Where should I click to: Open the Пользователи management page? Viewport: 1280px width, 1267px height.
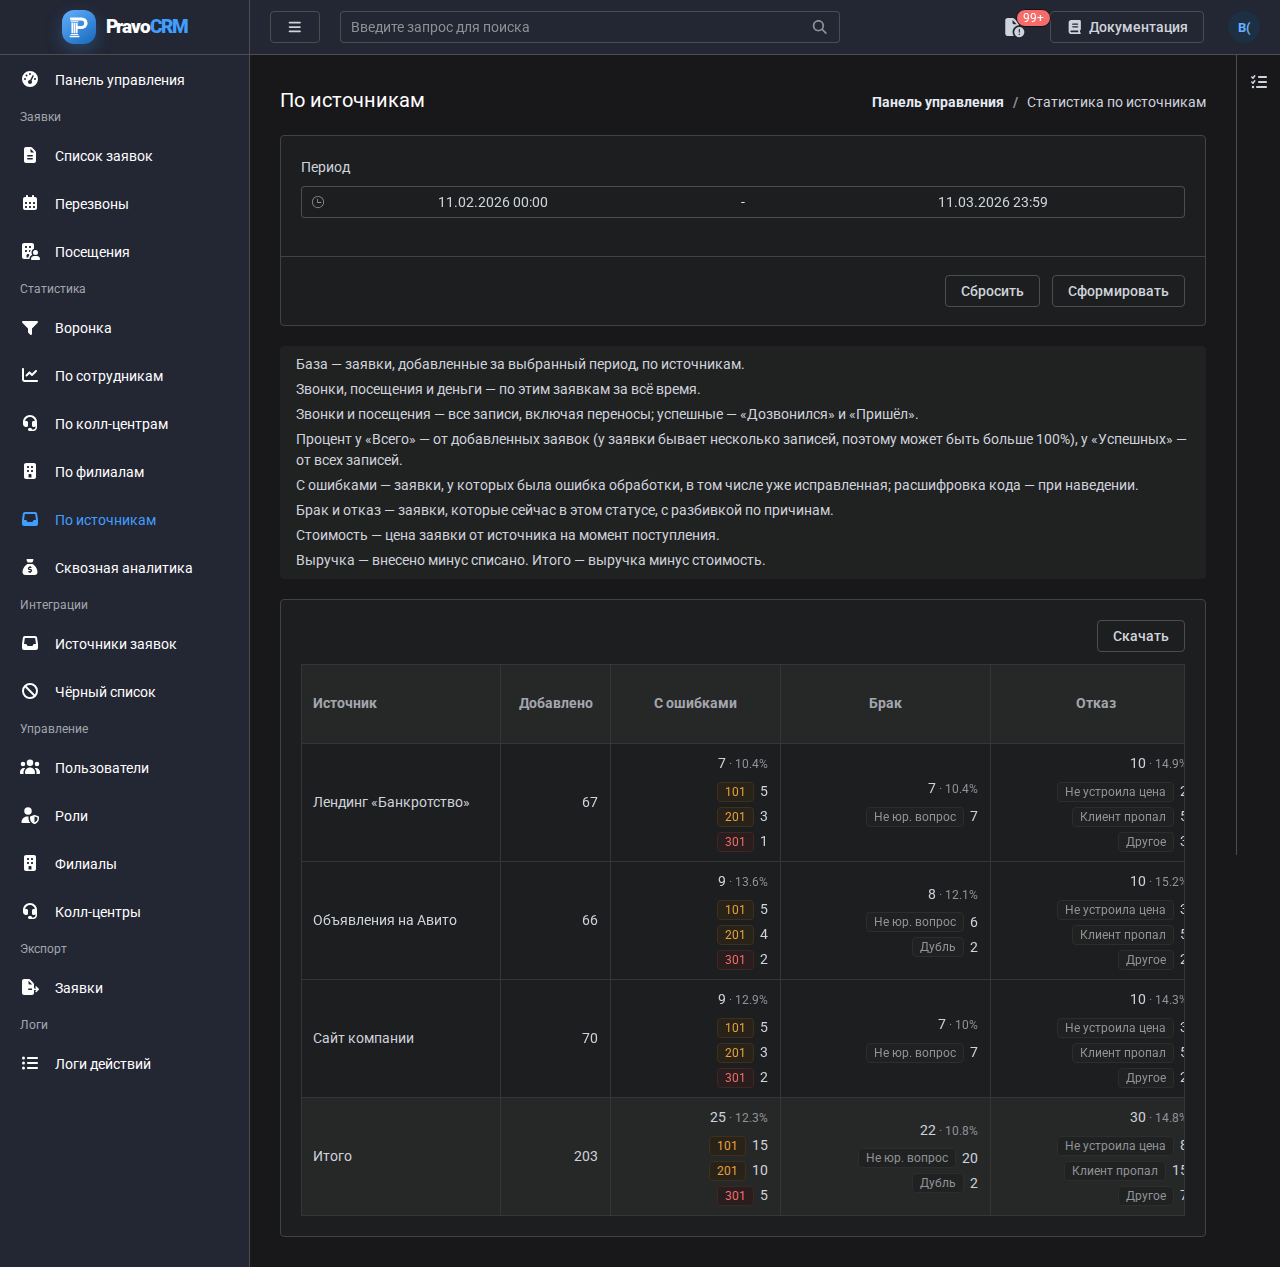click(102, 768)
